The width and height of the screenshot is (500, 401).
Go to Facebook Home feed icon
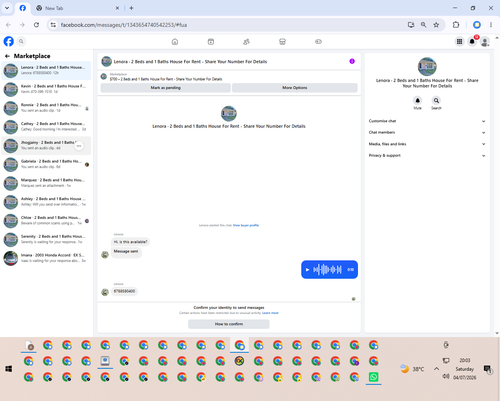[x=175, y=42]
